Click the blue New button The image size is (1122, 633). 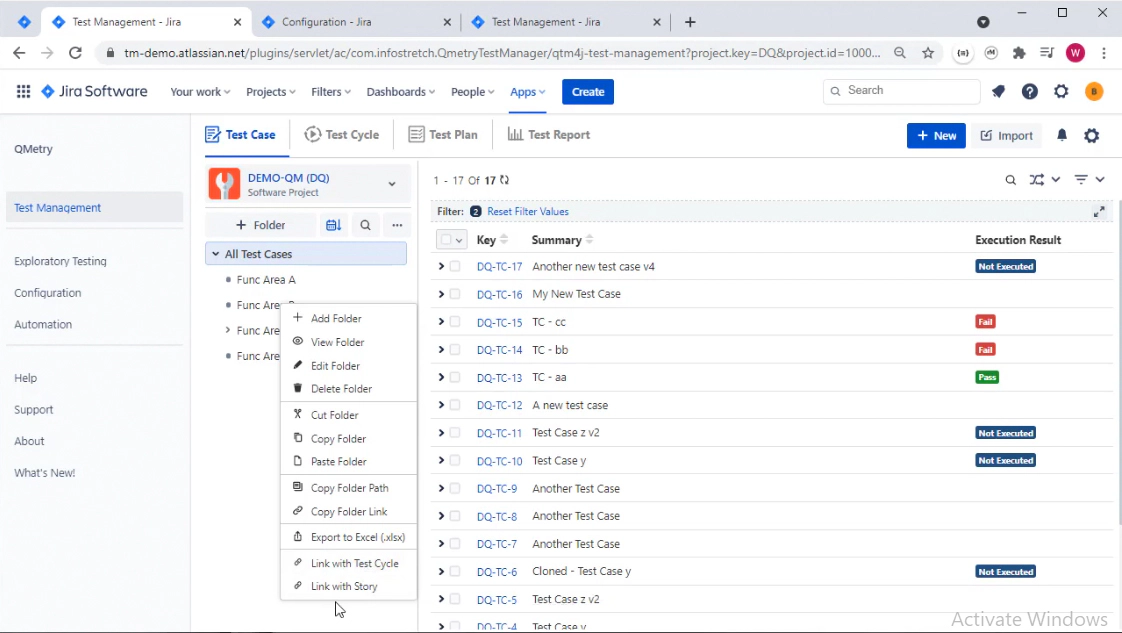pyautogui.click(x=935, y=135)
